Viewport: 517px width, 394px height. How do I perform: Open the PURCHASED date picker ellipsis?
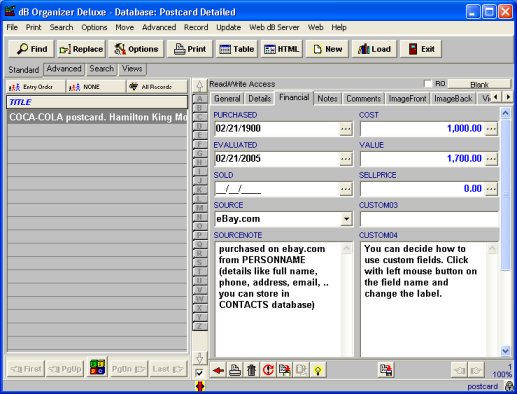pos(346,129)
